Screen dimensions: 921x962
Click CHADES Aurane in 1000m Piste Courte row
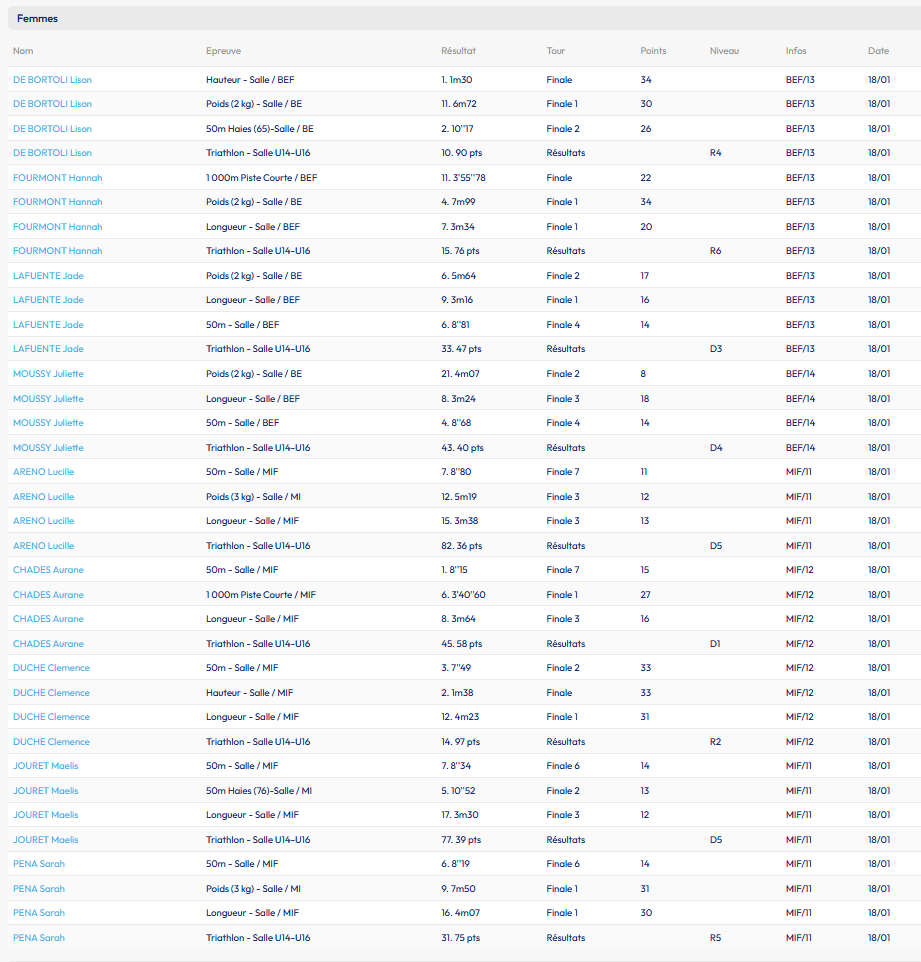pos(48,595)
